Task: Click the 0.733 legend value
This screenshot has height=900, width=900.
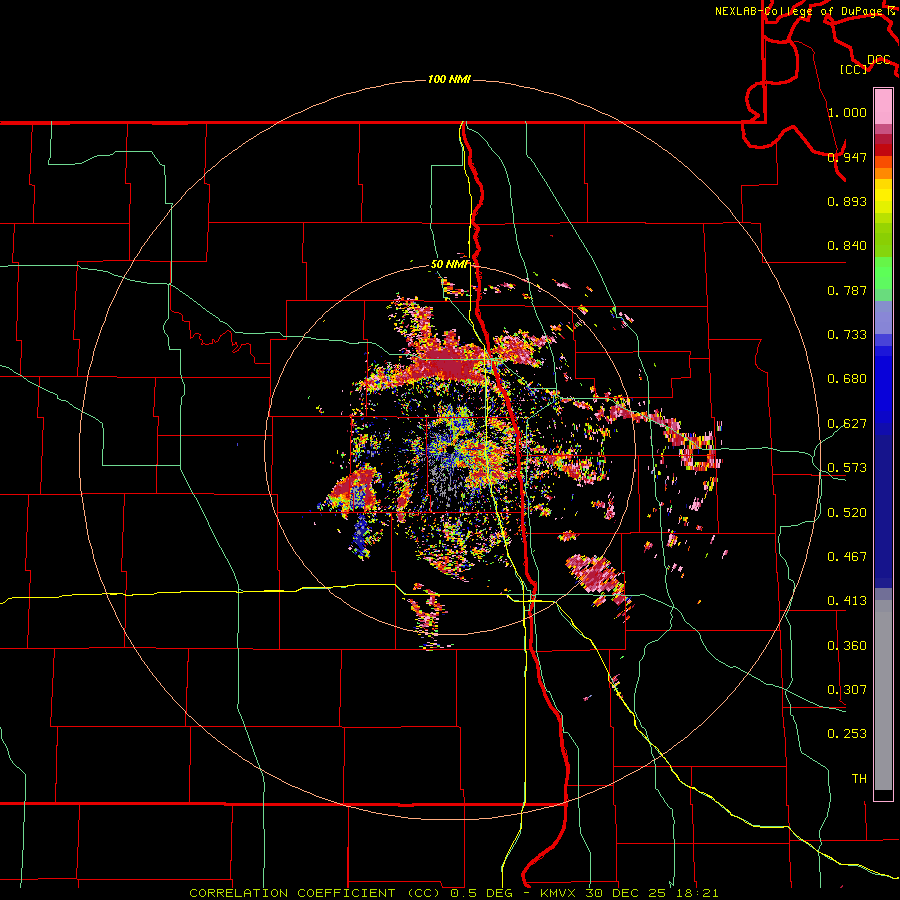Action: point(847,335)
